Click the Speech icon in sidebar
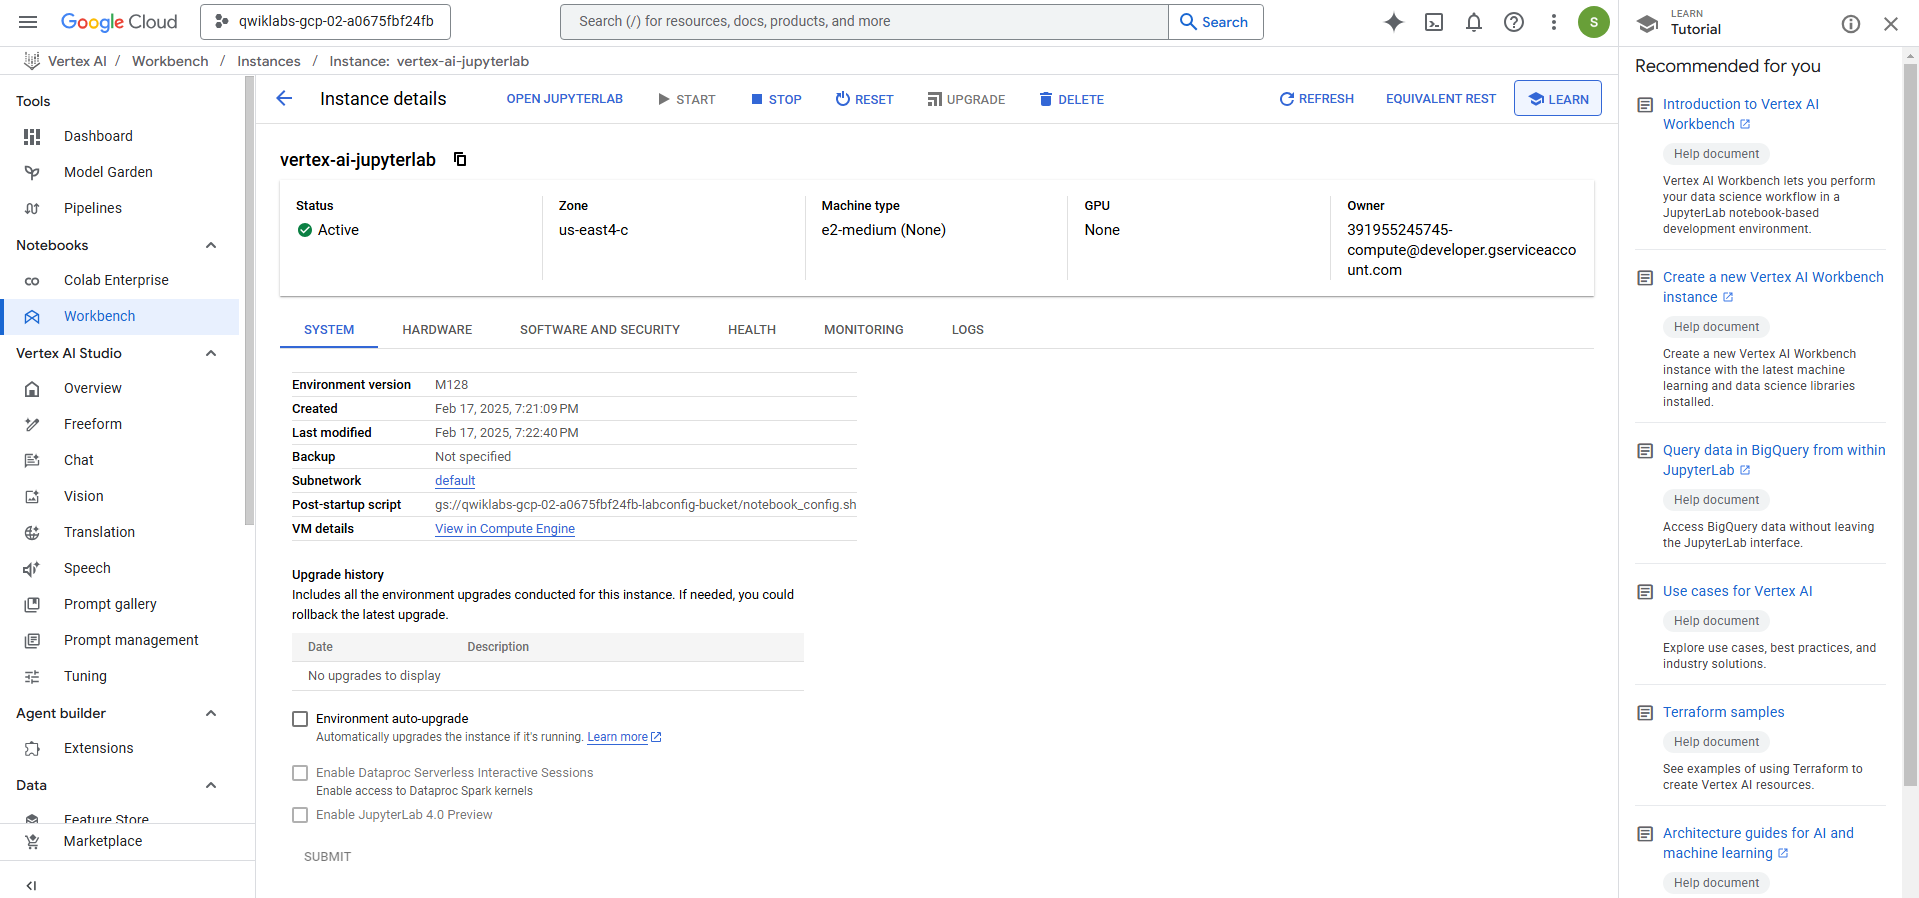This screenshot has height=898, width=1919. click(32, 568)
